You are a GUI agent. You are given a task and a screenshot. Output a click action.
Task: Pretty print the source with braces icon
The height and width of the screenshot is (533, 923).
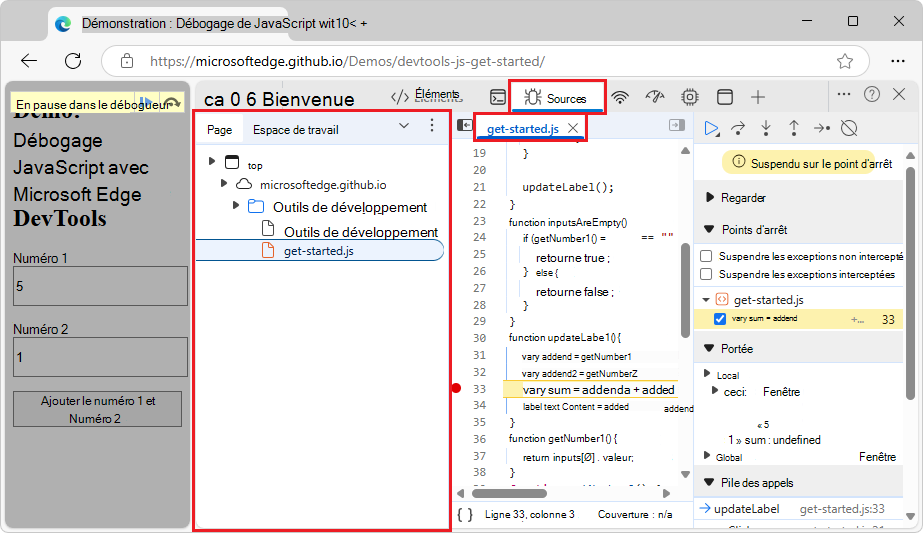point(465,515)
